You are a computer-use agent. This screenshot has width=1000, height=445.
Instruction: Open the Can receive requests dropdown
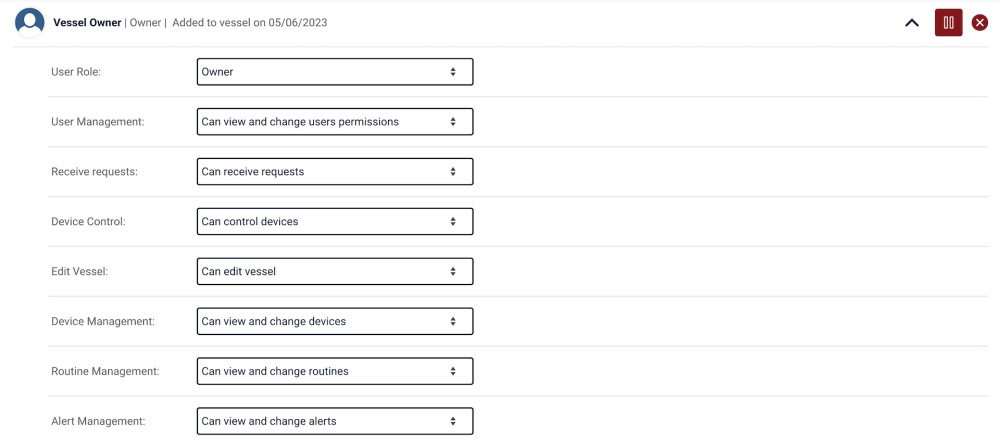334,172
